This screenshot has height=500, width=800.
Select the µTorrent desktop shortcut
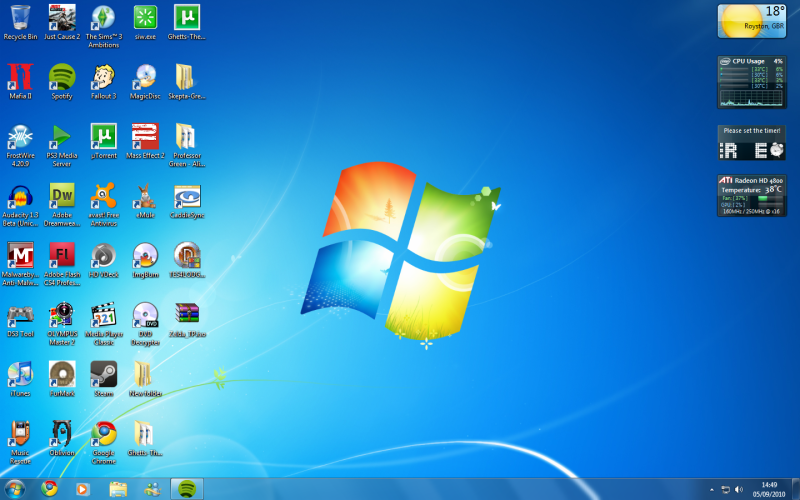[x=104, y=141]
